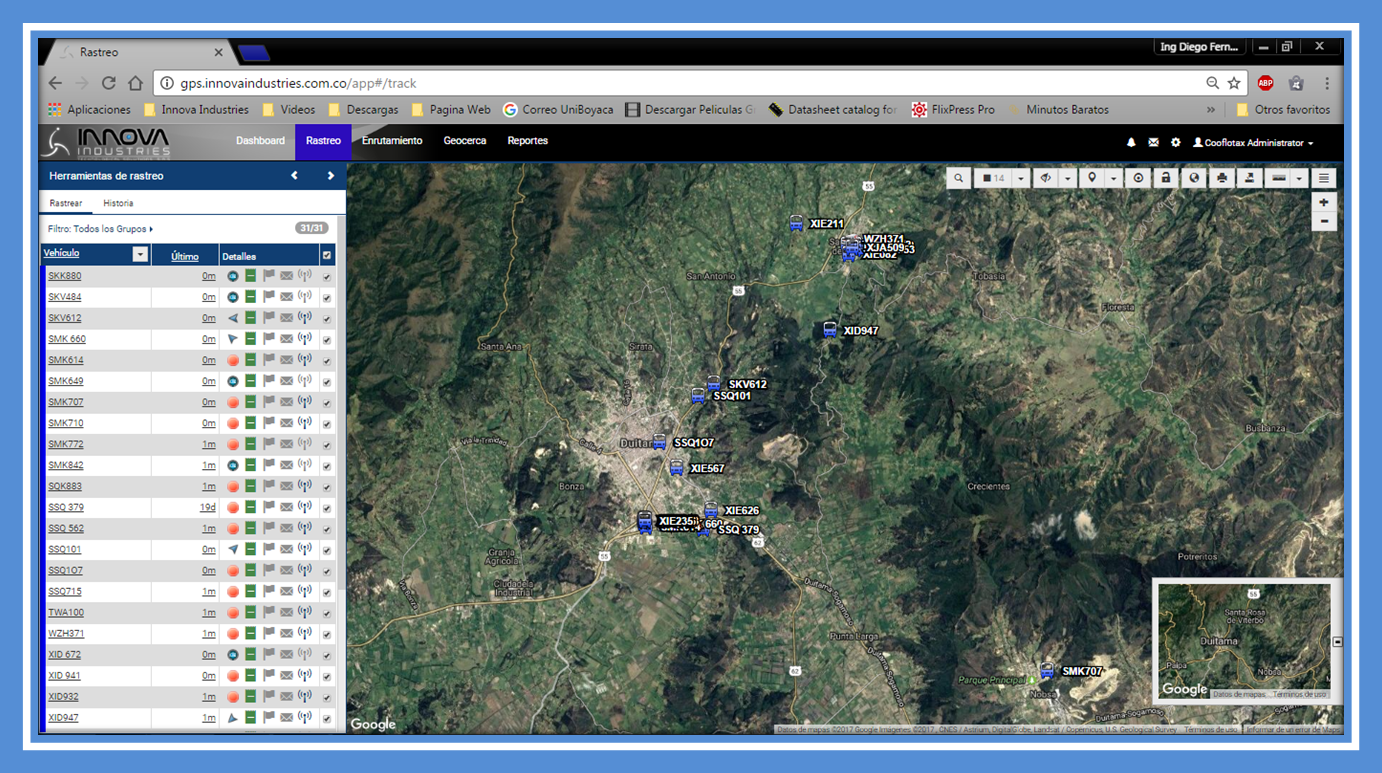This screenshot has width=1382, height=773.
Task: Open the Vehículo column dropdown arrow
Action: [140, 255]
